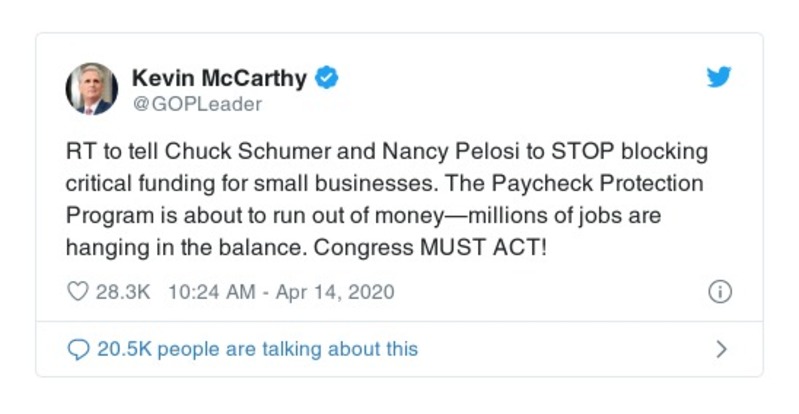The width and height of the screenshot is (799, 414).
Task: Open the Kevin McCarthy display name link
Action: [219, 77]
